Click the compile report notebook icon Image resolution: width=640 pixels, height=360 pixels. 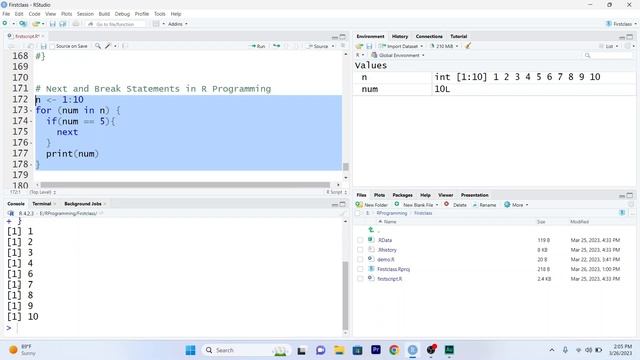[125, 46]
